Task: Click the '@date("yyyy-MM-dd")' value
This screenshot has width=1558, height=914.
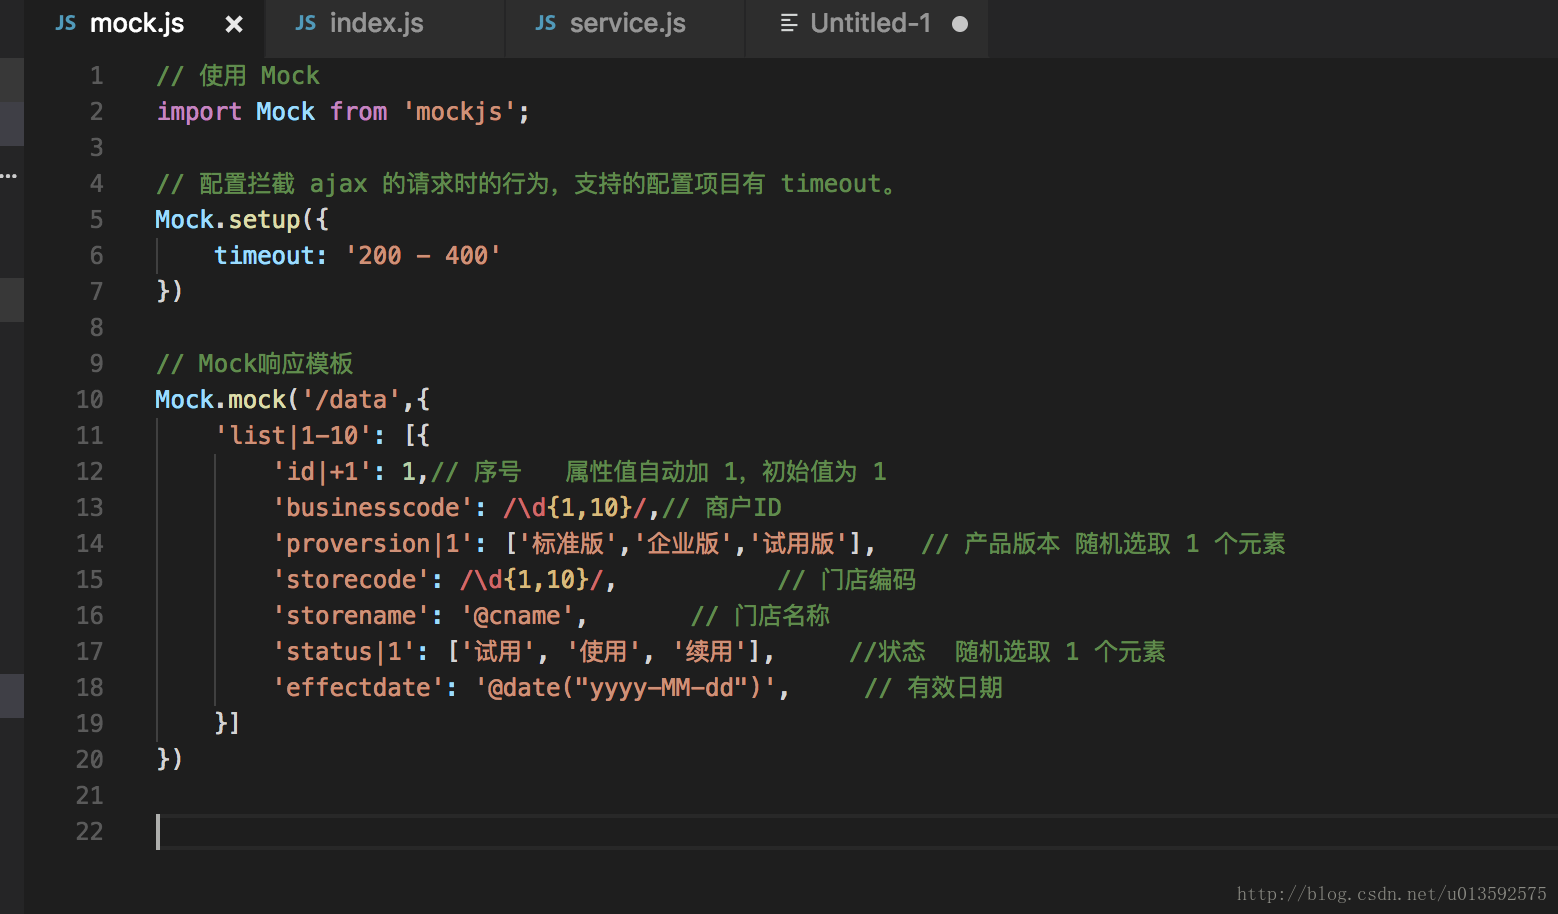Action: 625,688
